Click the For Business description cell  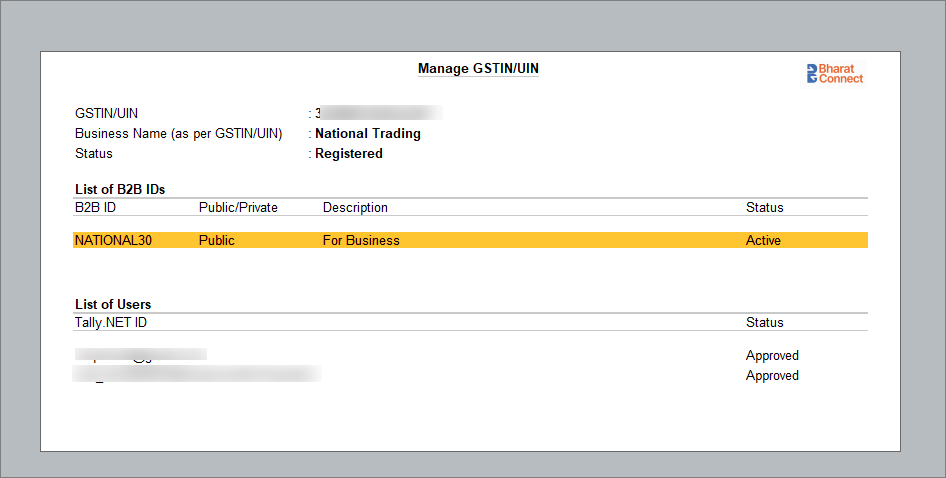361,241
